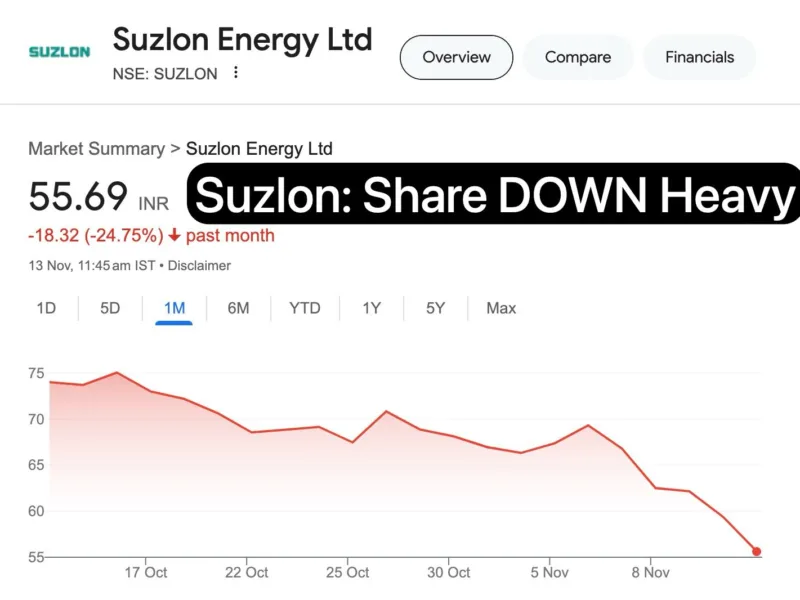The image size is (800, 600).
Task: Click the 8 Nov axis label
Action: [651, 572]
